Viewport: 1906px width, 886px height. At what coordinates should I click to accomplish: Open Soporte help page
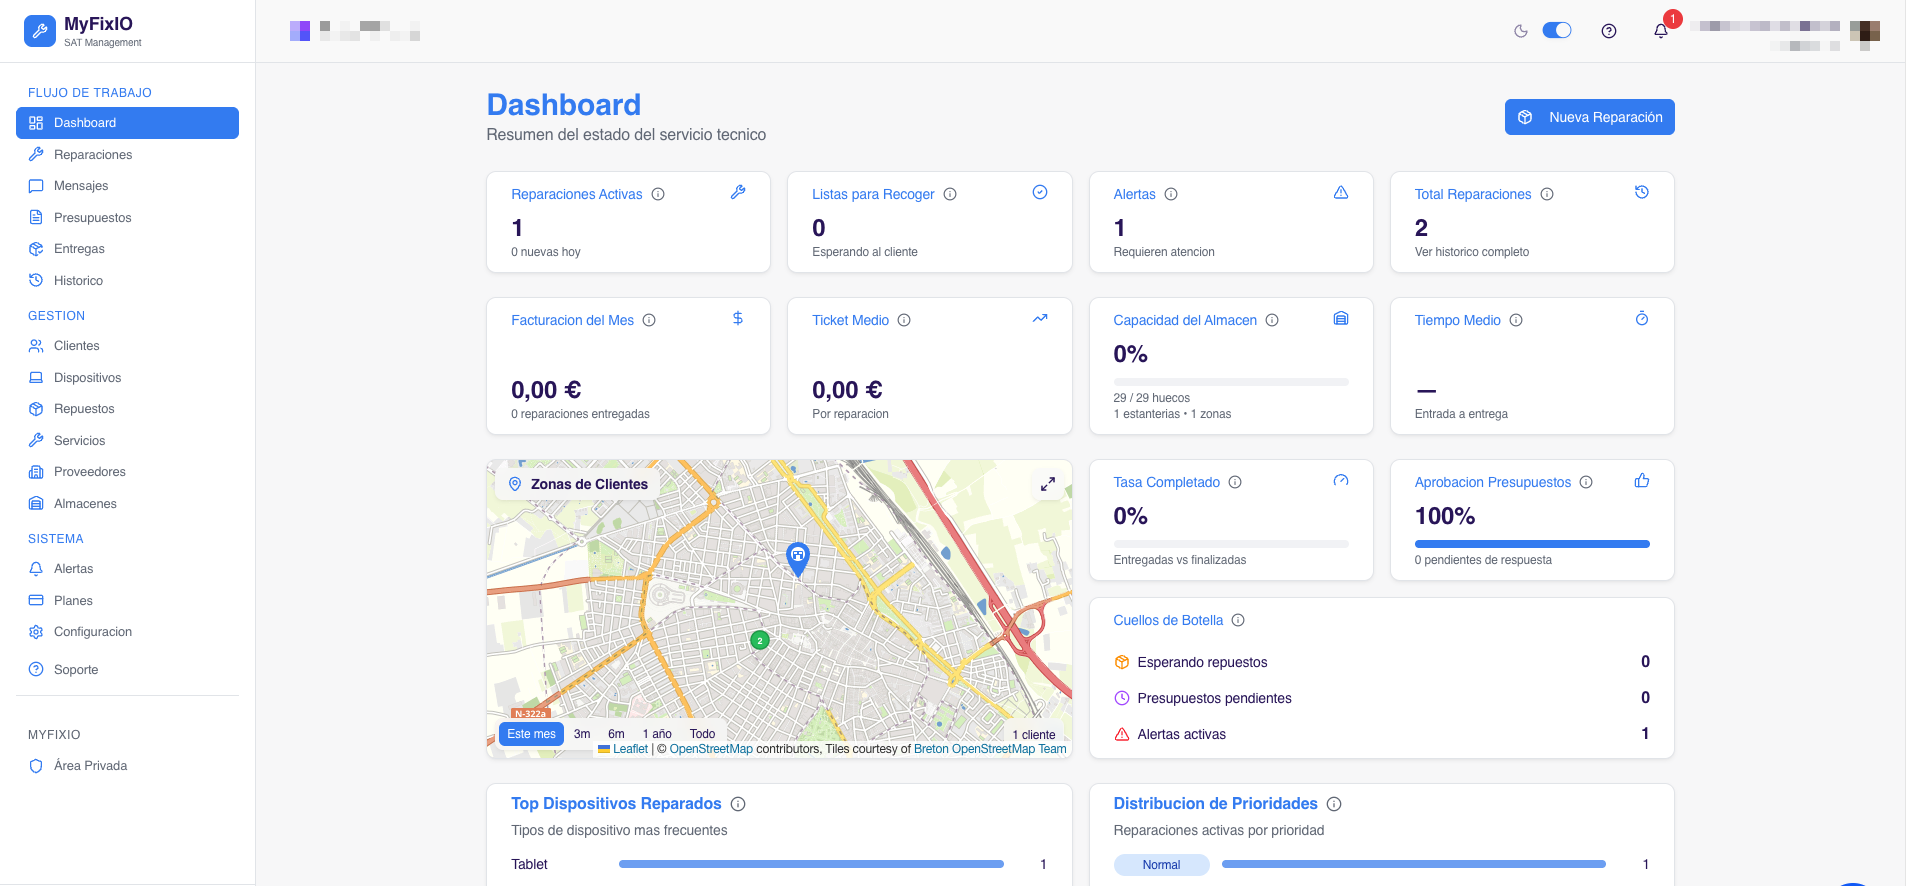pos(127,670)
